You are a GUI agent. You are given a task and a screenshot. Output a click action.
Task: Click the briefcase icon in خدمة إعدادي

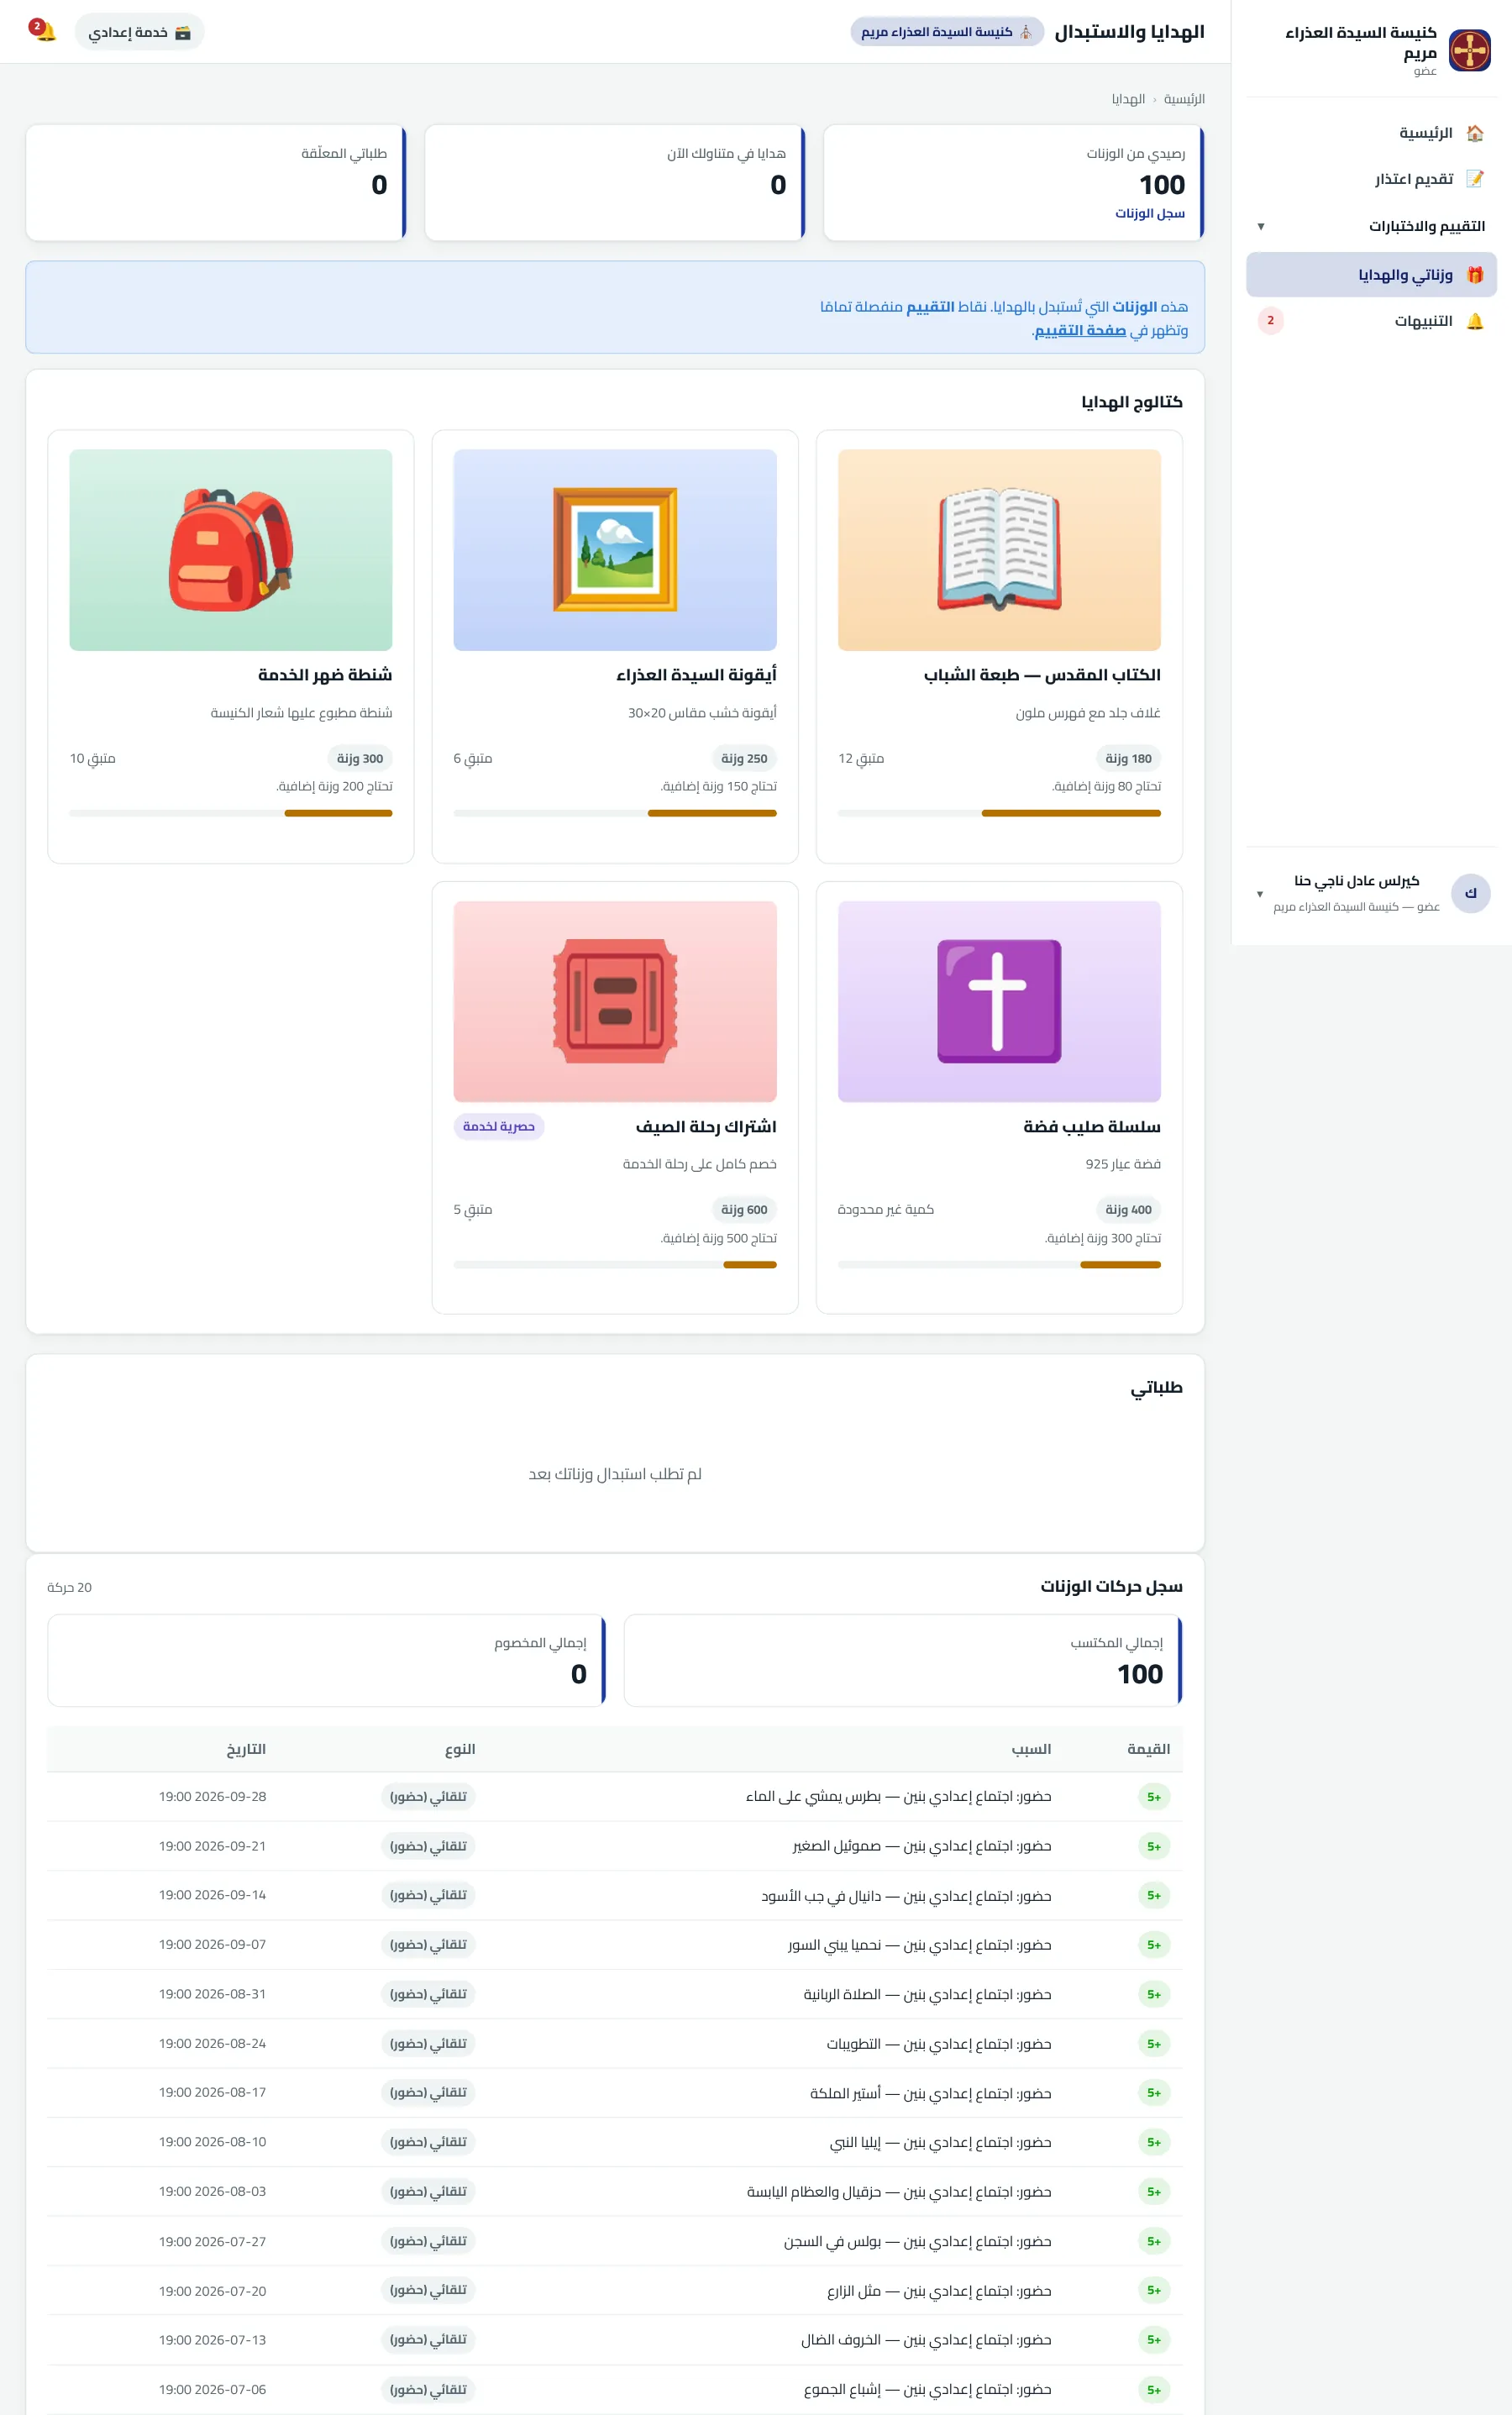click(x=183, y=32)
